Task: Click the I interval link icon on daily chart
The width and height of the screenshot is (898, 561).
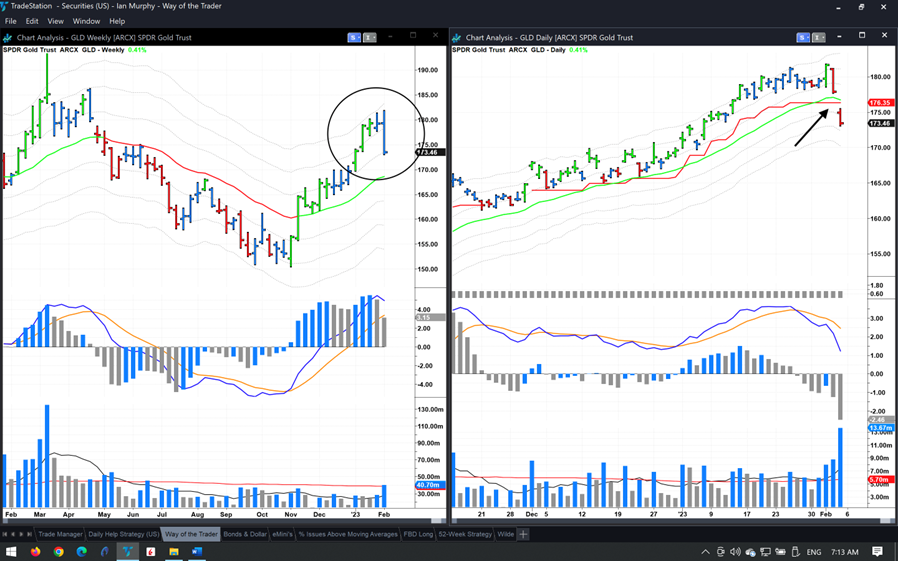Action: pyautogui.click(x=818, y=37)
